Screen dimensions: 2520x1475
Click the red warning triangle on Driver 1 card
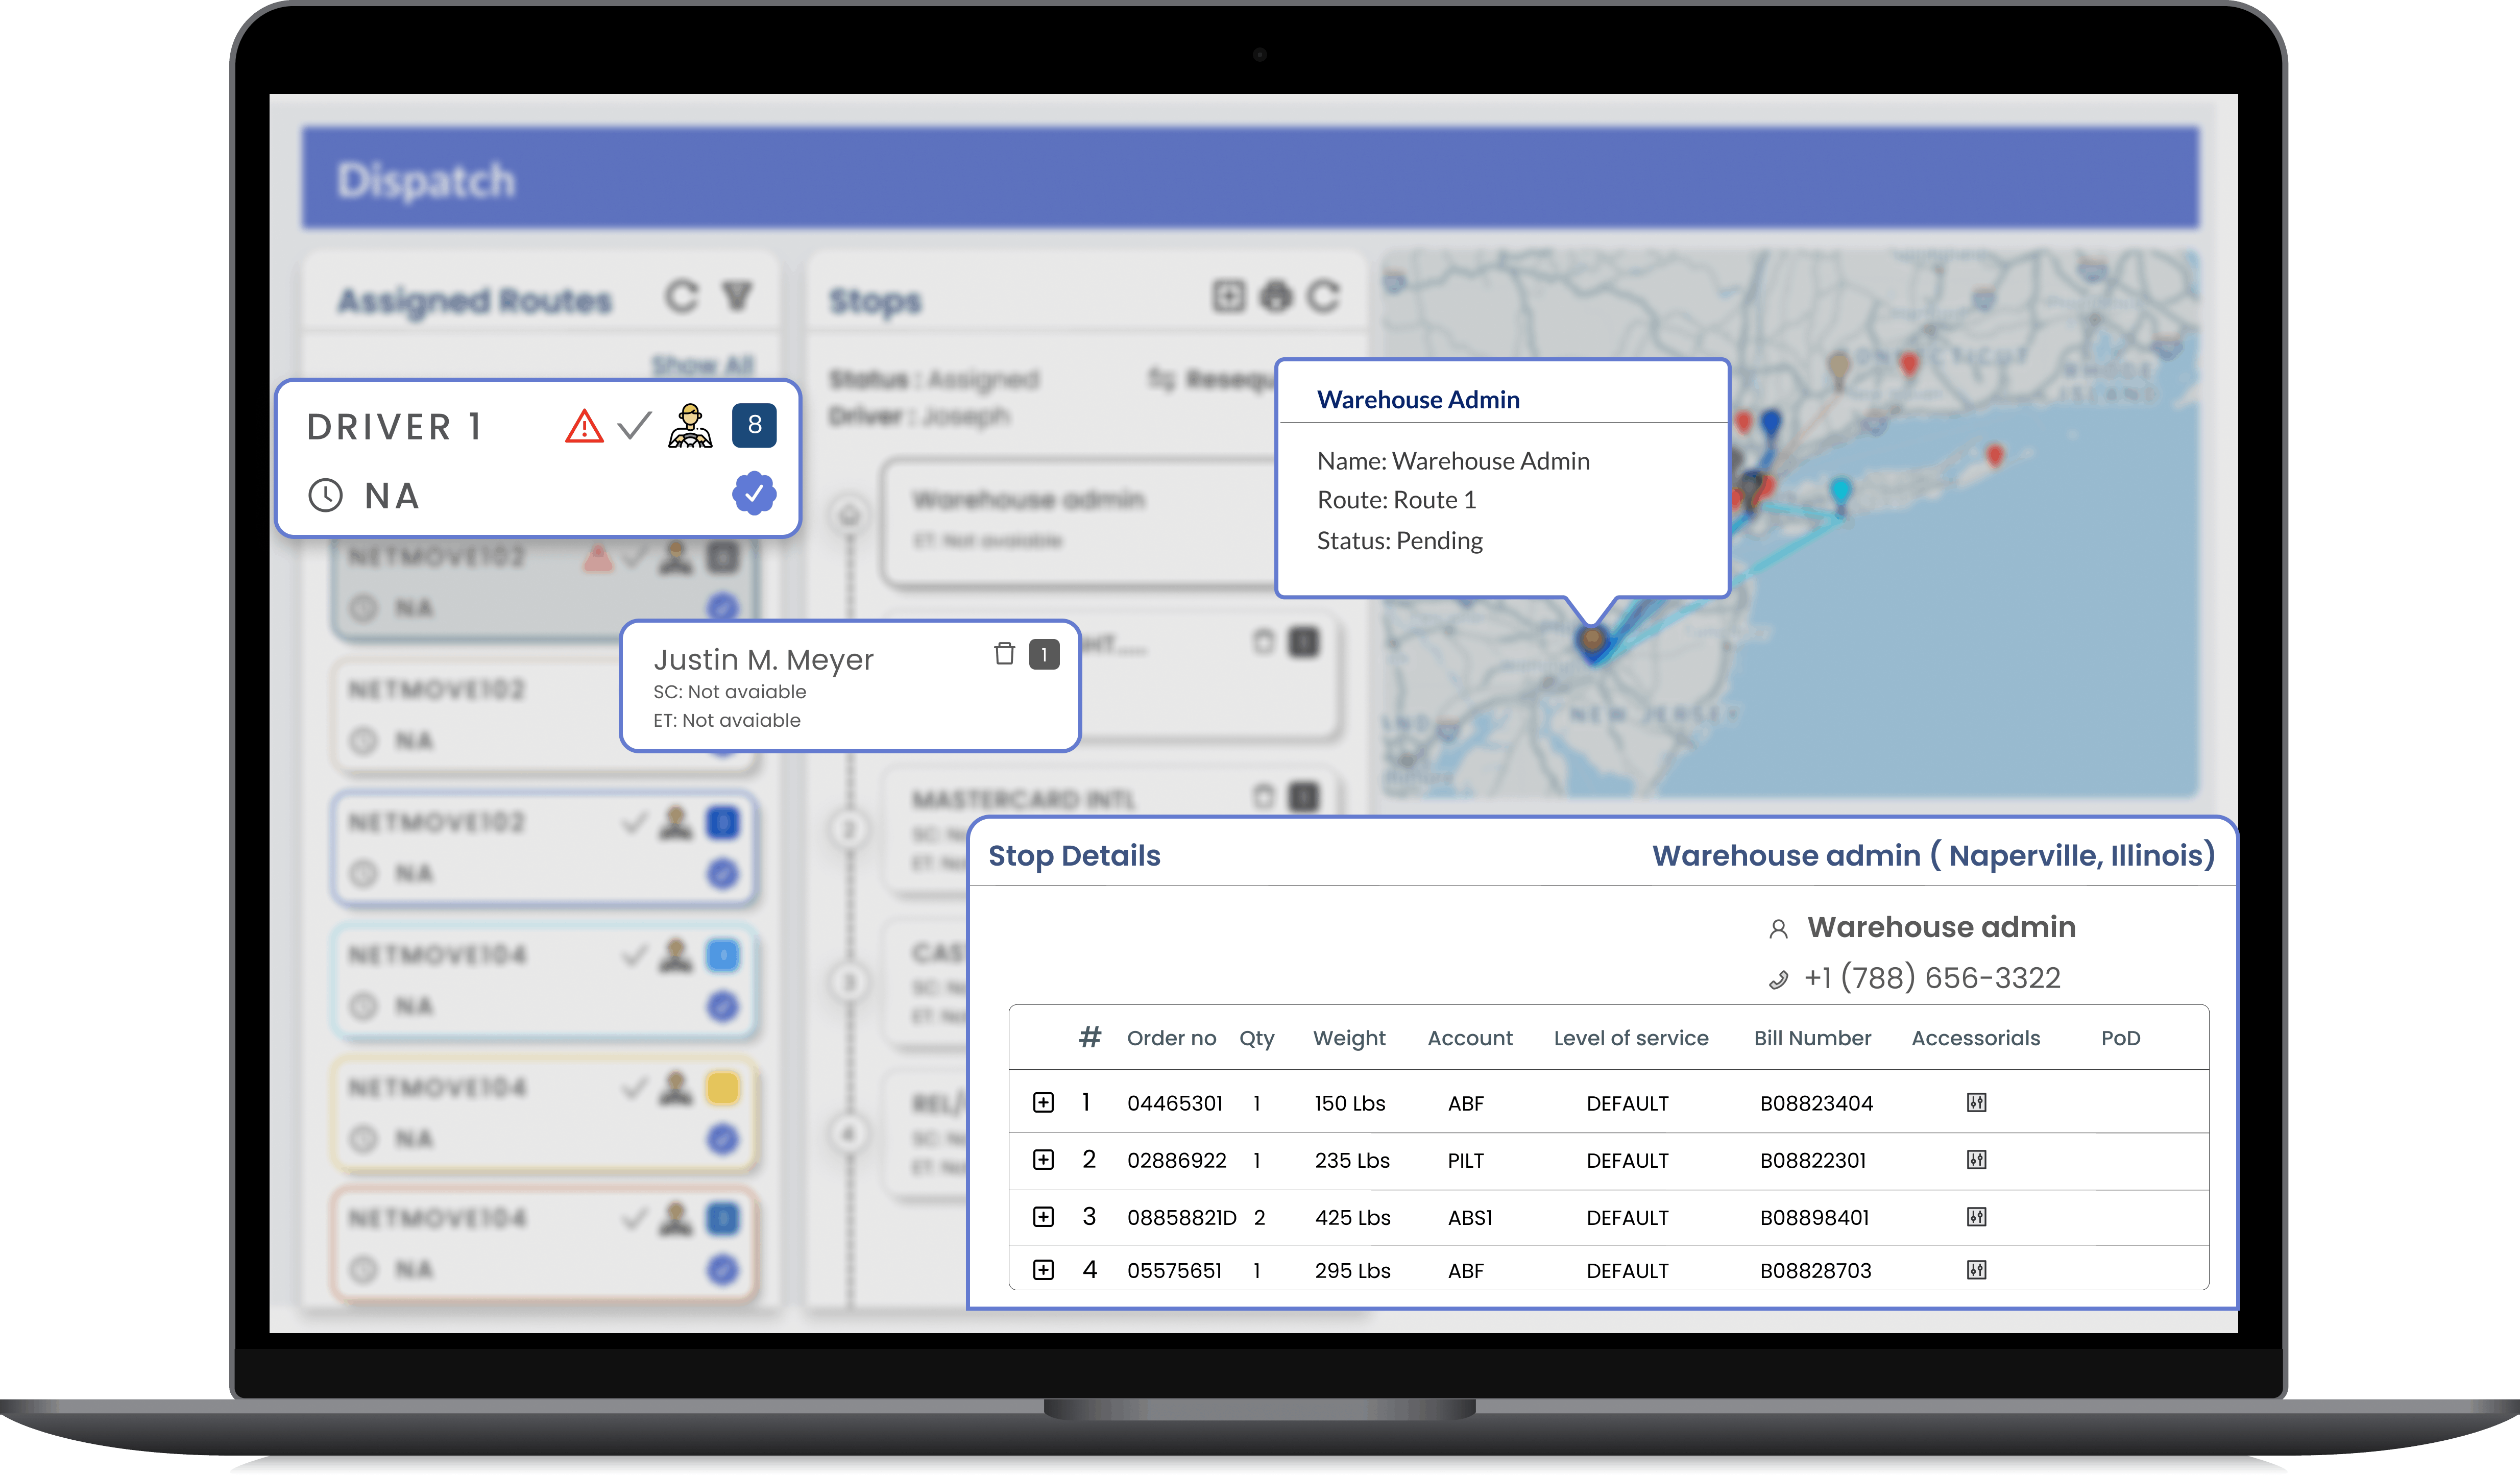coord(584,426)
